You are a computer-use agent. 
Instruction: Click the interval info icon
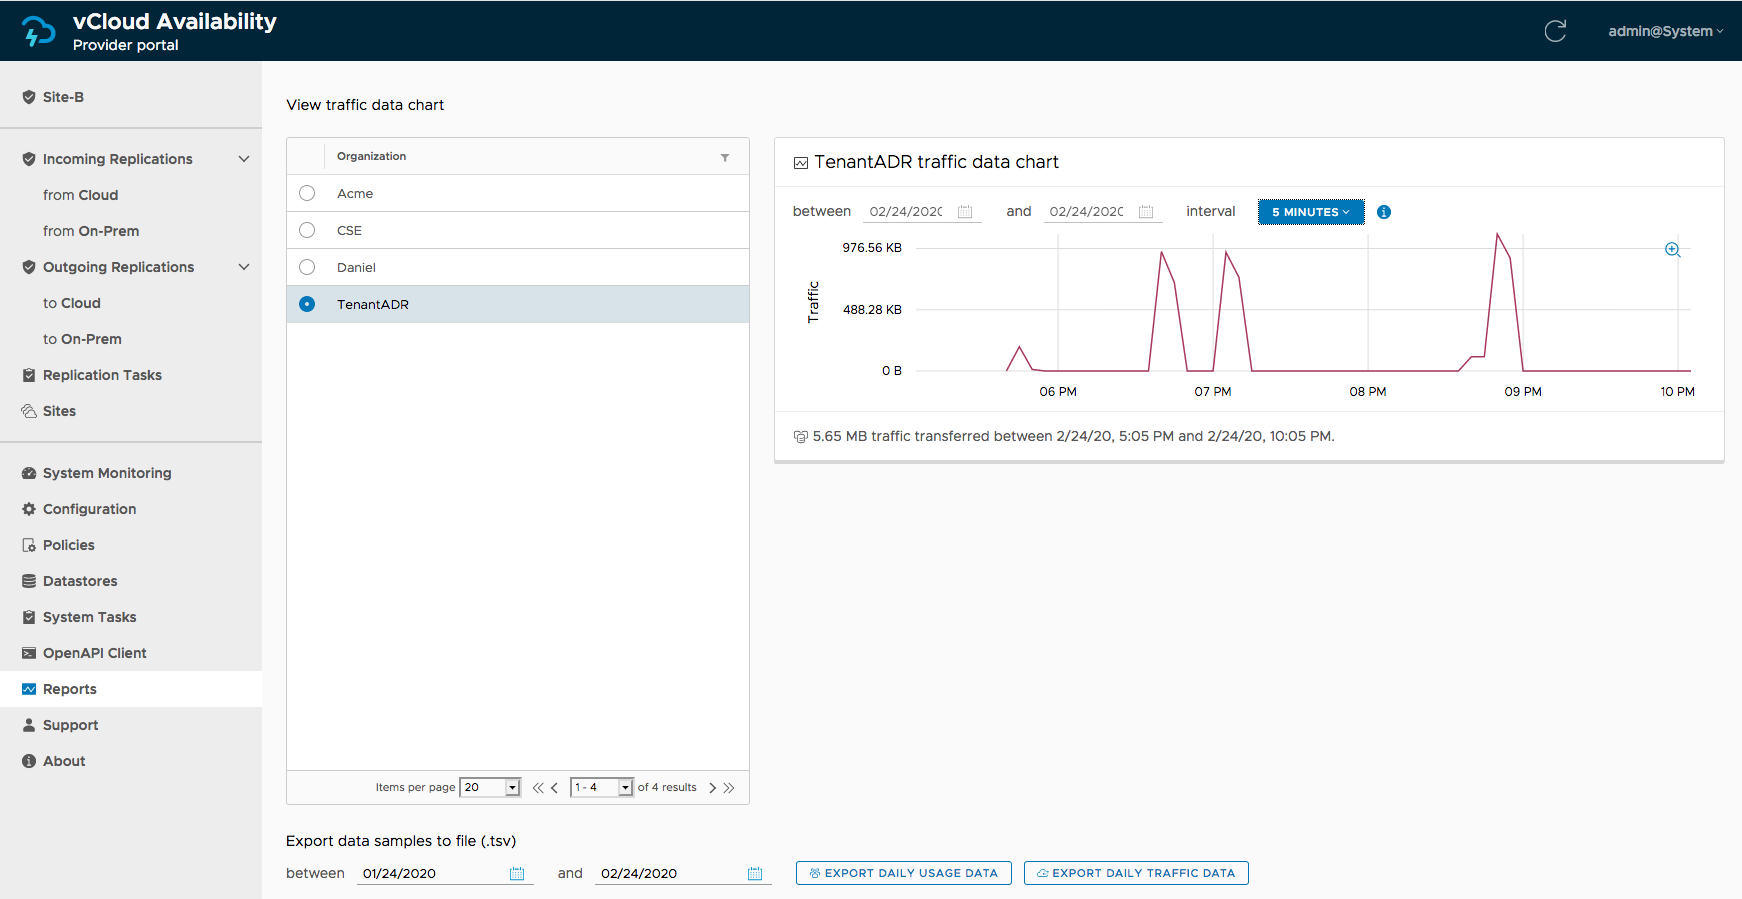click(1384, 212)
